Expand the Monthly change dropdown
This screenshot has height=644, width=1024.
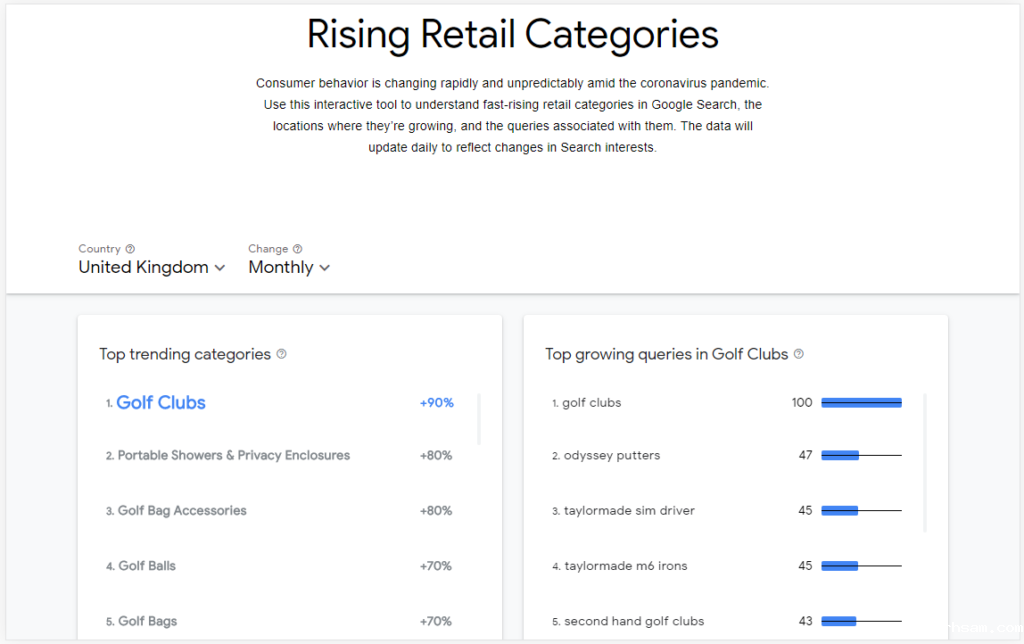tap(289, 267)
